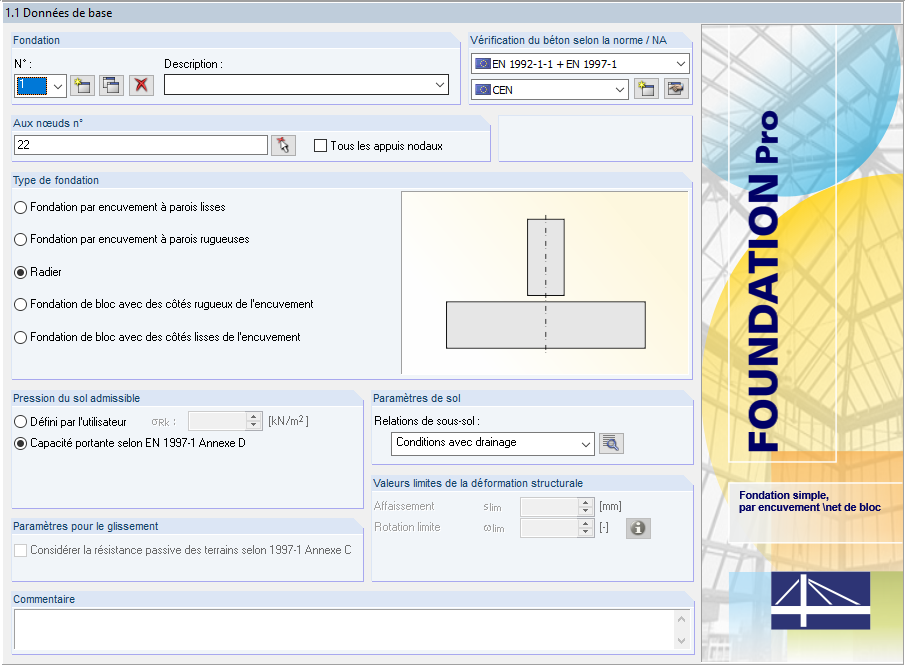Viewport: 906px width, 667px height.
Task: Expand the Description combo box
Action: click(440, 85)
